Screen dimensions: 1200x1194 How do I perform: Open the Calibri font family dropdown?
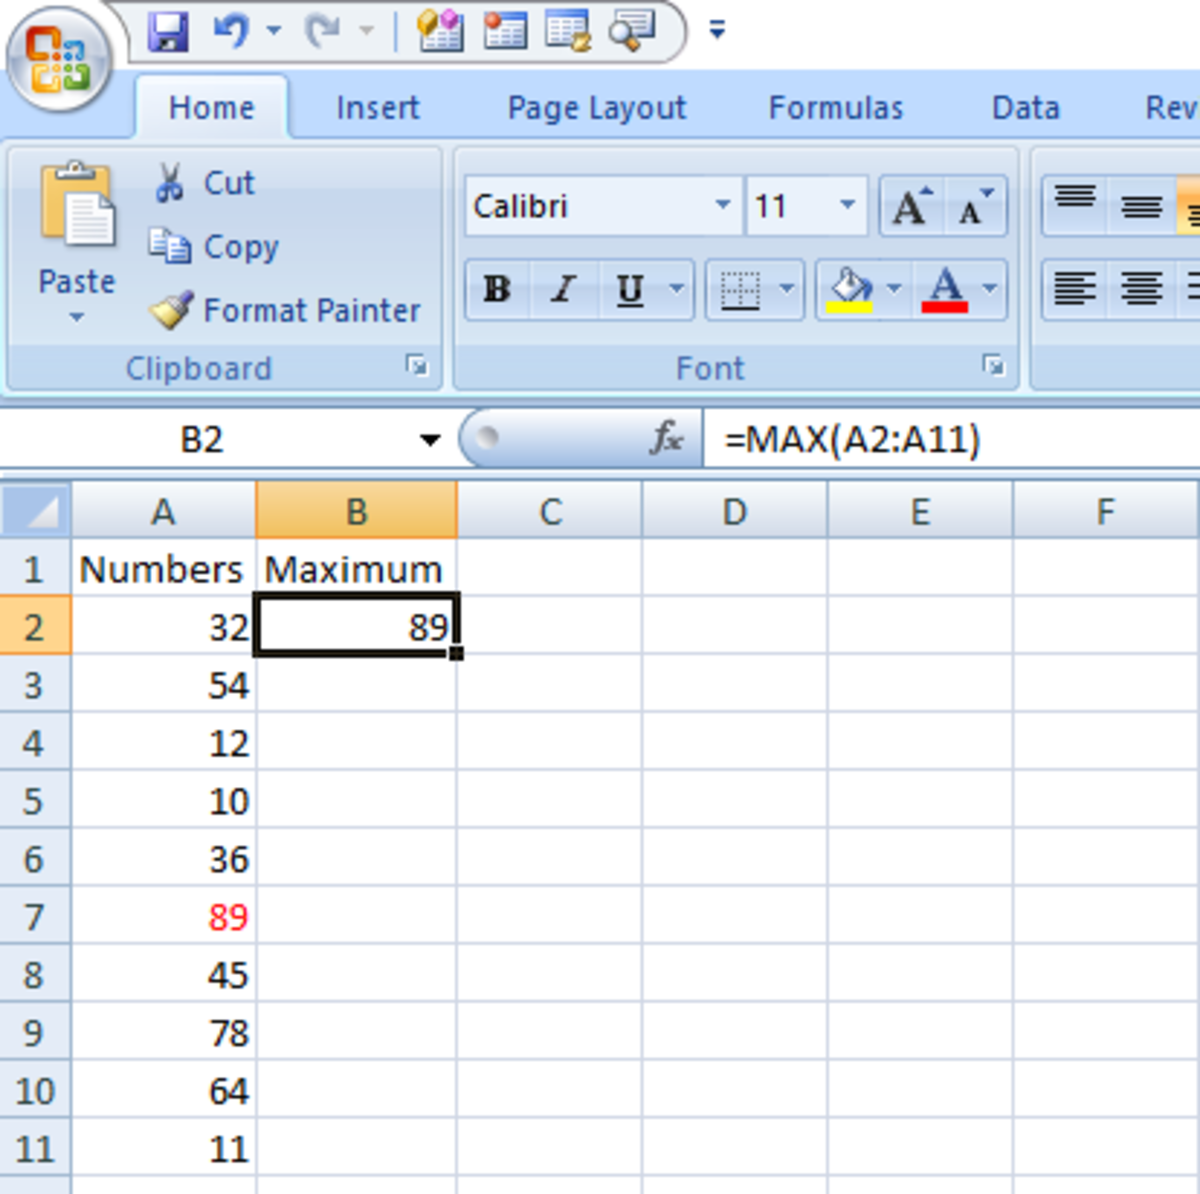click(723, 205)
